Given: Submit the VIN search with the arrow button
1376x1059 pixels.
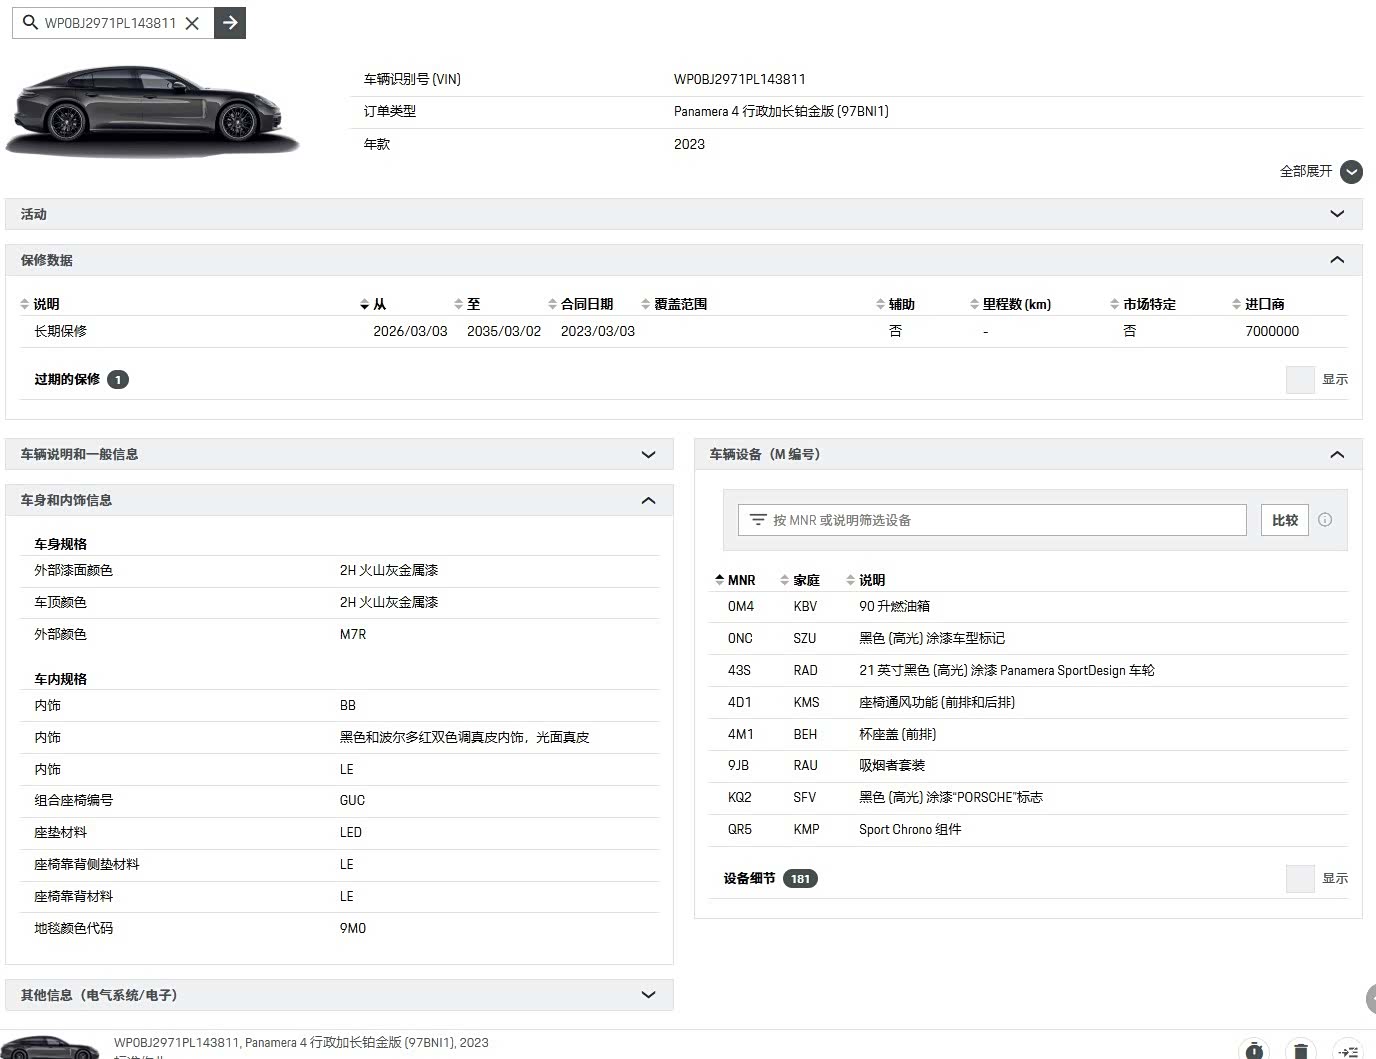Looking at the screenshot, I should pos(230,22).
